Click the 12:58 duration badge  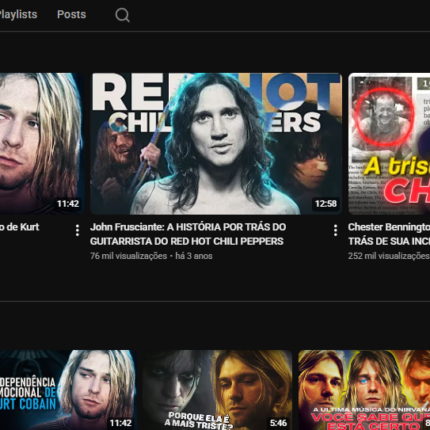(326, 204)
